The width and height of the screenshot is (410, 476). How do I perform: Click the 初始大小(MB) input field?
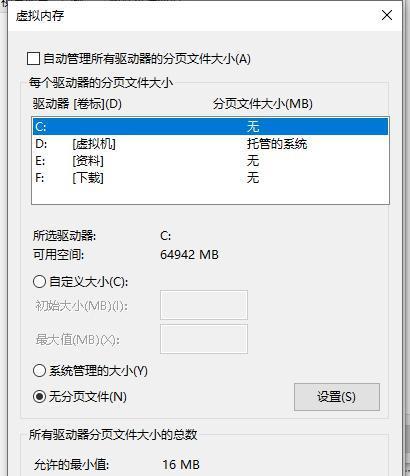(204, 305)
